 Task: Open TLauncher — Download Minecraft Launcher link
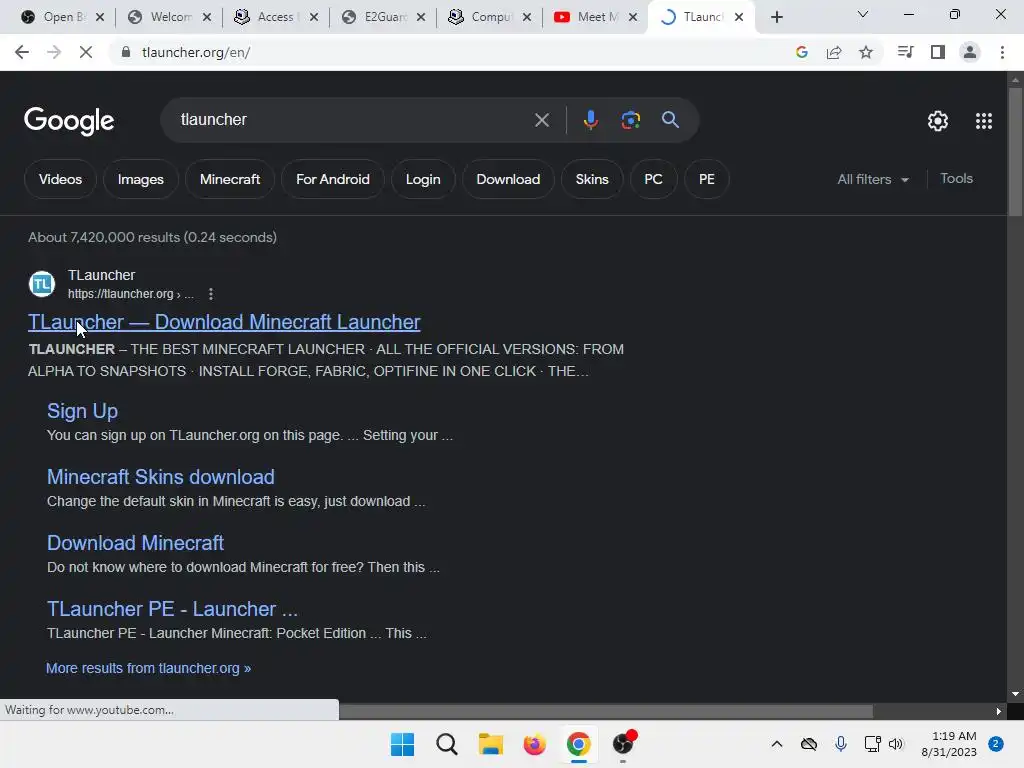(x=224, y=322)
